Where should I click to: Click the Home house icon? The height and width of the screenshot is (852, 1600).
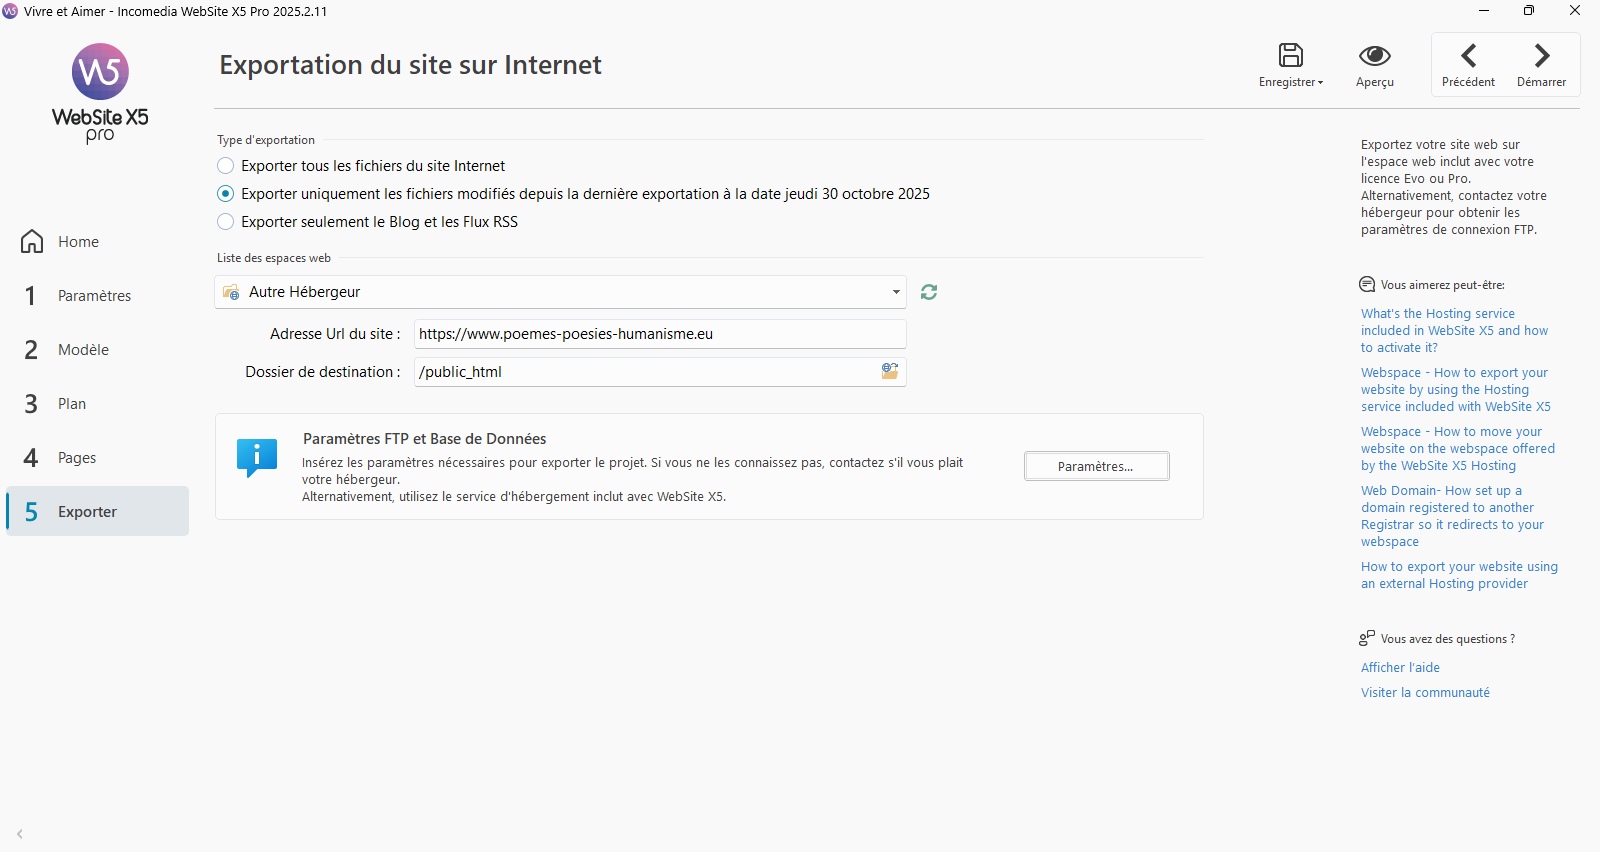(32, 242)
